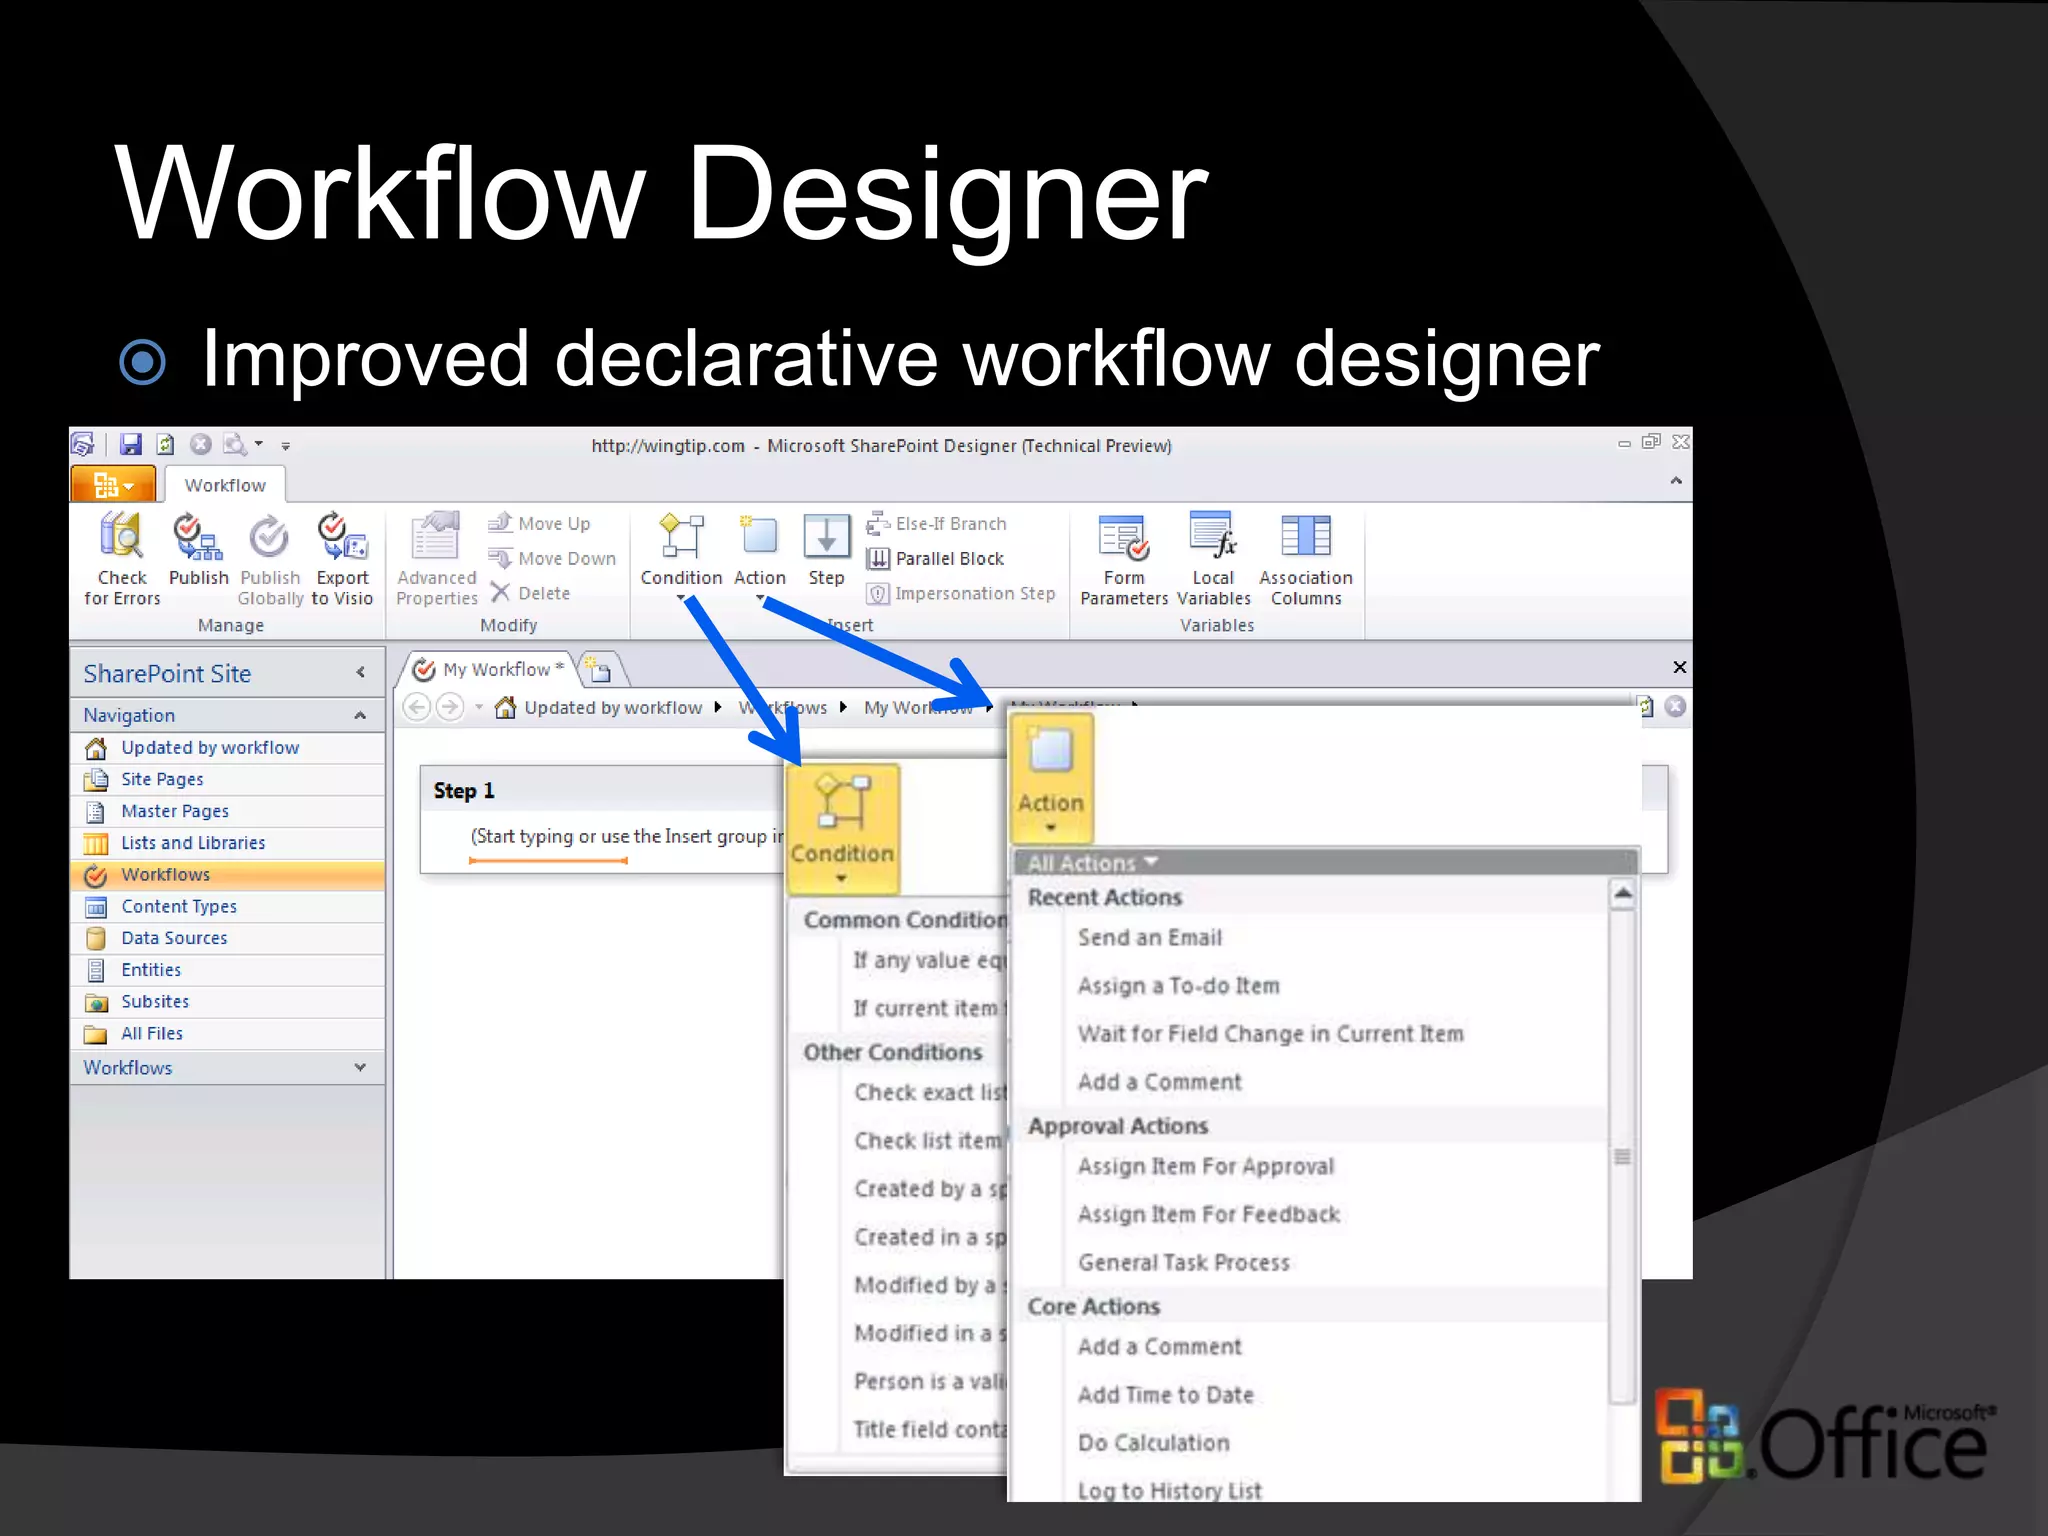
Task: Open Updated by workflow in navigation
Action: [x=227, y=747]
